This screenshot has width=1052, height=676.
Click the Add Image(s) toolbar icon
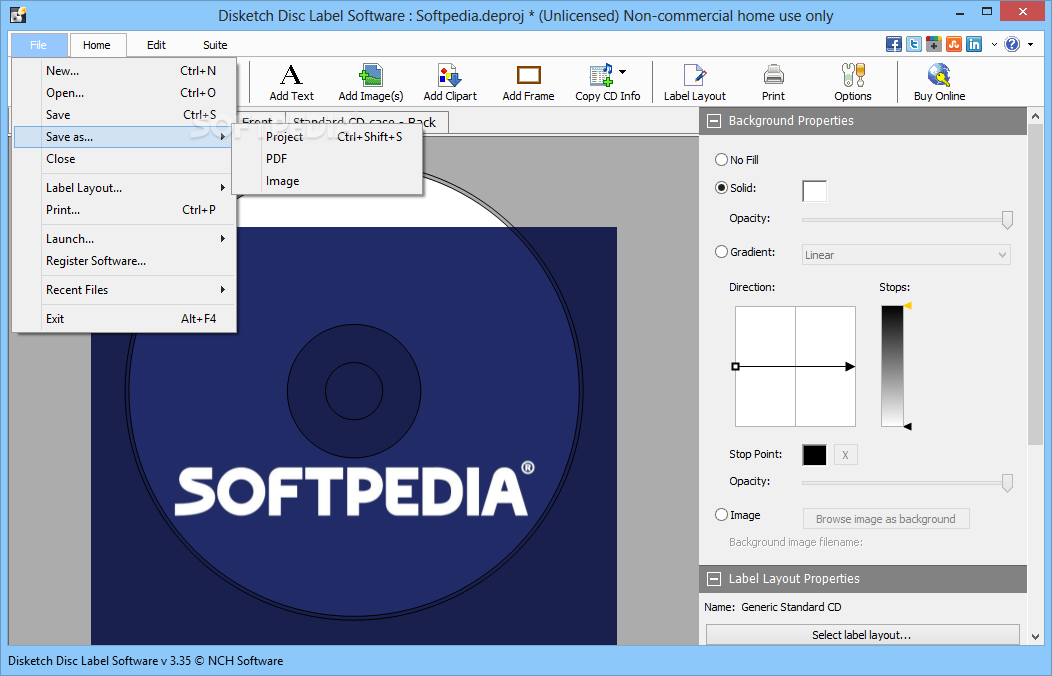[370, 82]
